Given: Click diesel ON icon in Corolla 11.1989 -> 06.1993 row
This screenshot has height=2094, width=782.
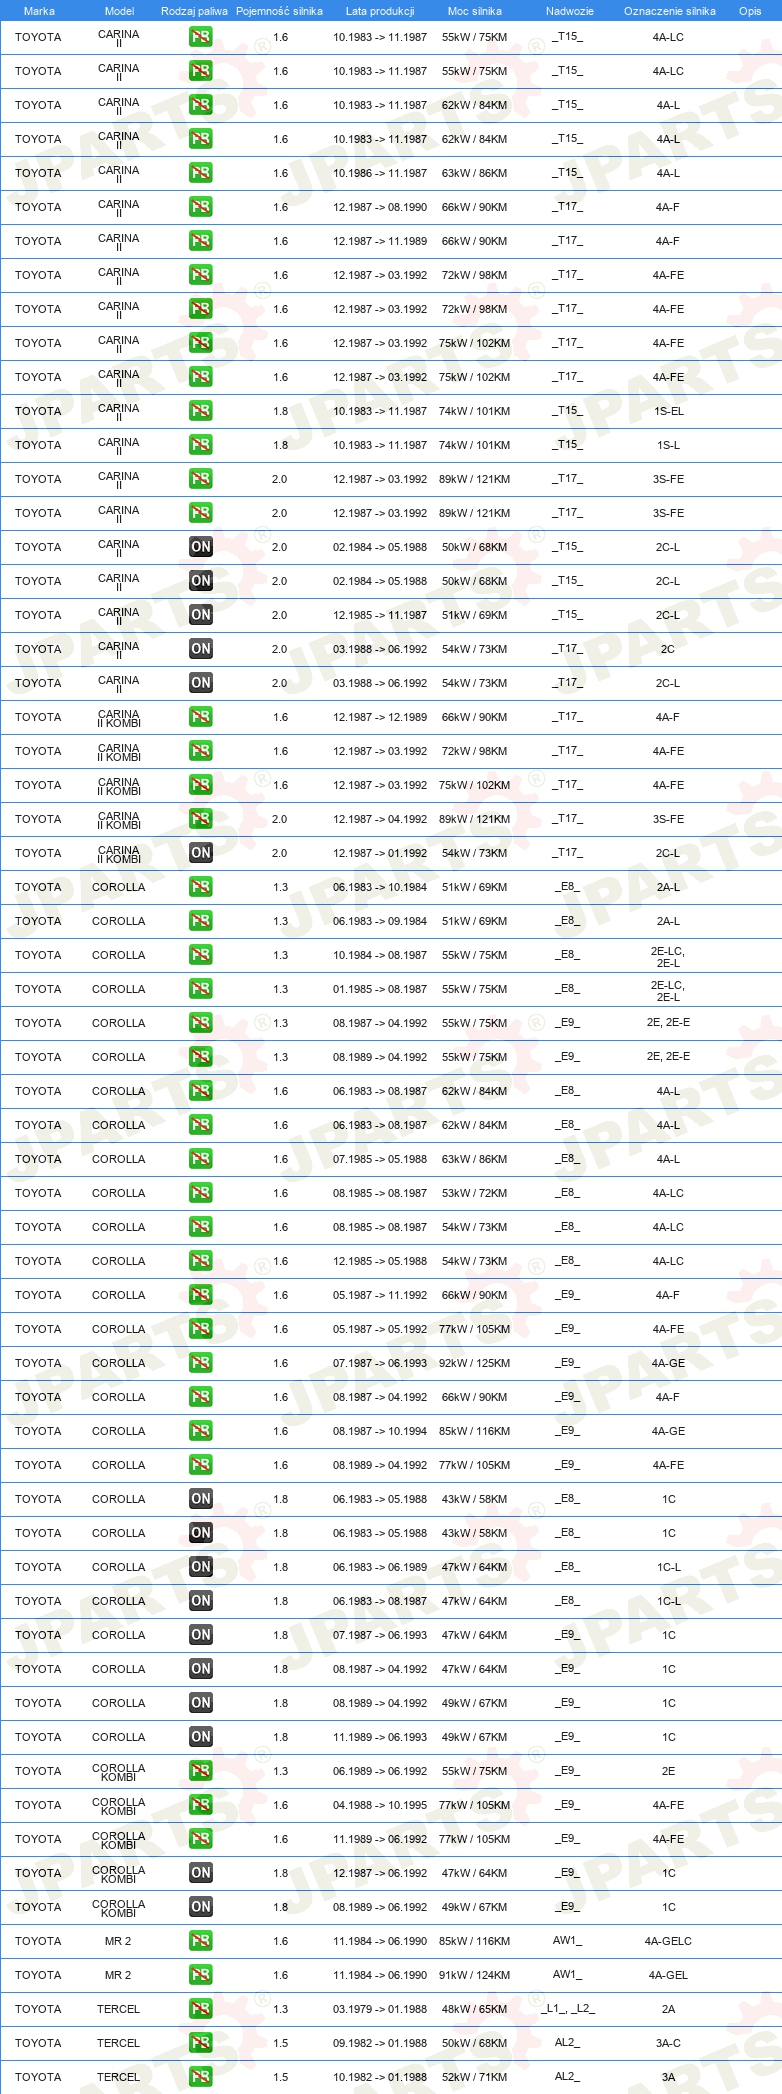Looking at the screenshot, I should pyautogui.click(x=200, y=1737).
